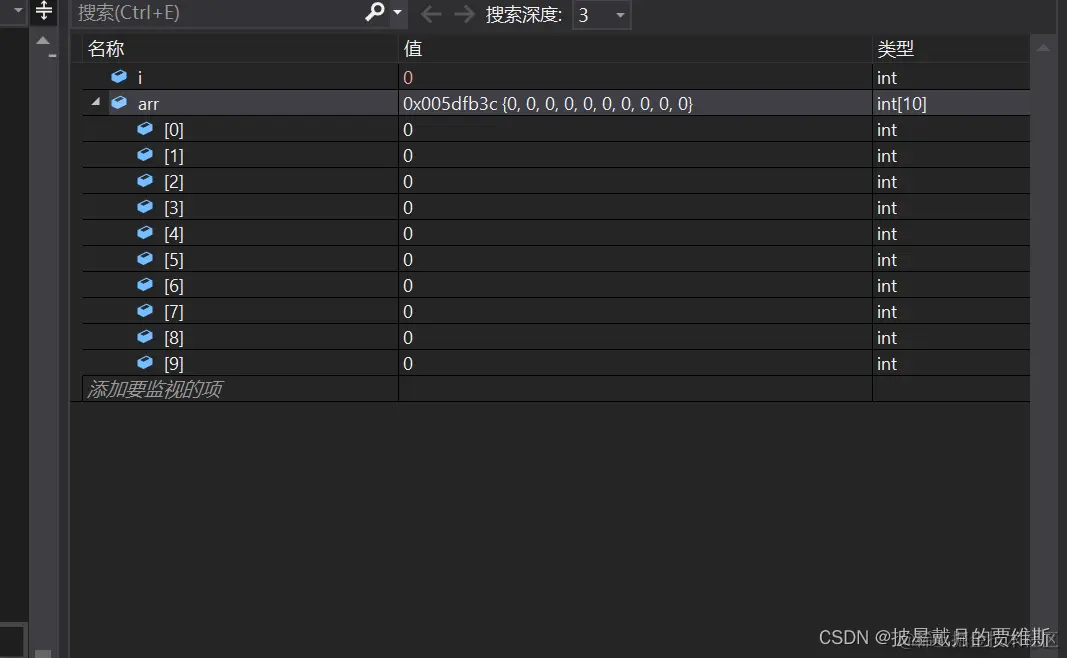
Task: Select the [8] element name
Action: [x=174, y=338]
